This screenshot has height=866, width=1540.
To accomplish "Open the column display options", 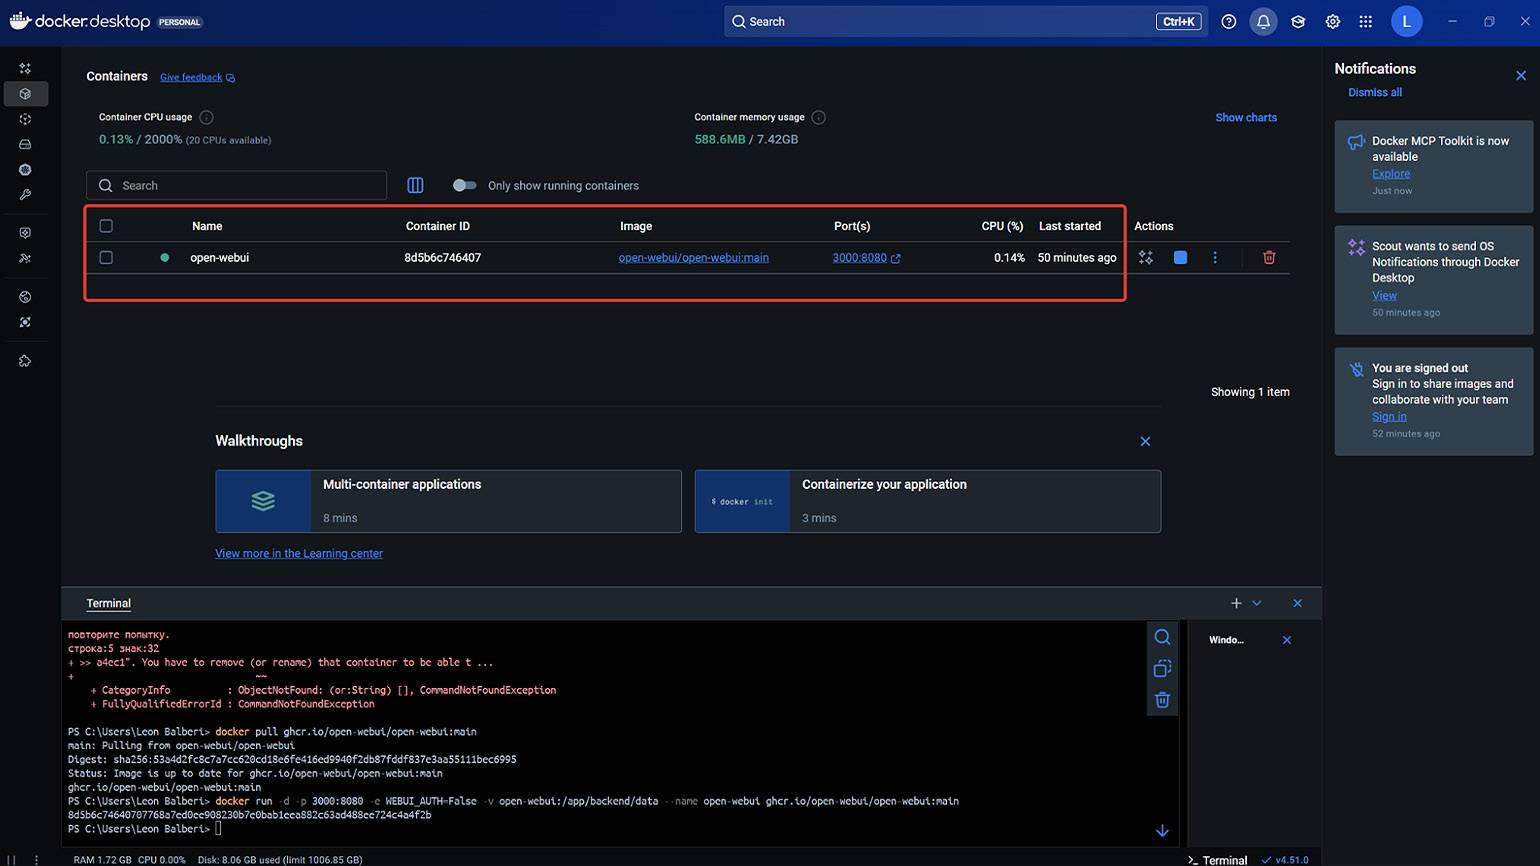I will (415, 185).
